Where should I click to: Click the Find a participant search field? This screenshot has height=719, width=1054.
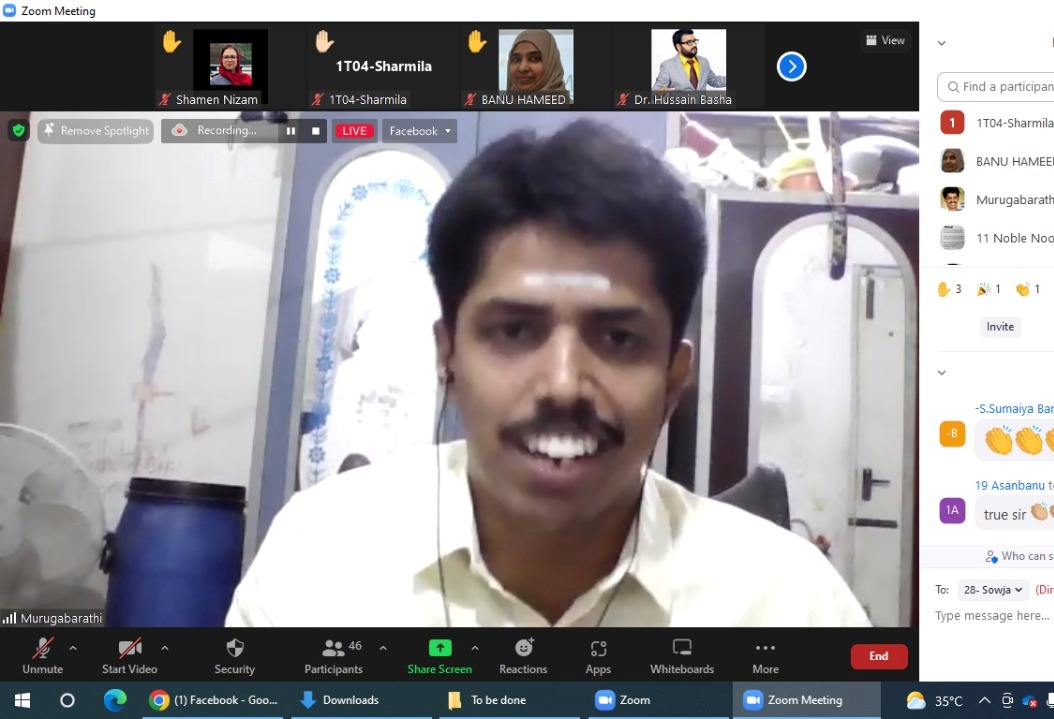coord(996,87)
